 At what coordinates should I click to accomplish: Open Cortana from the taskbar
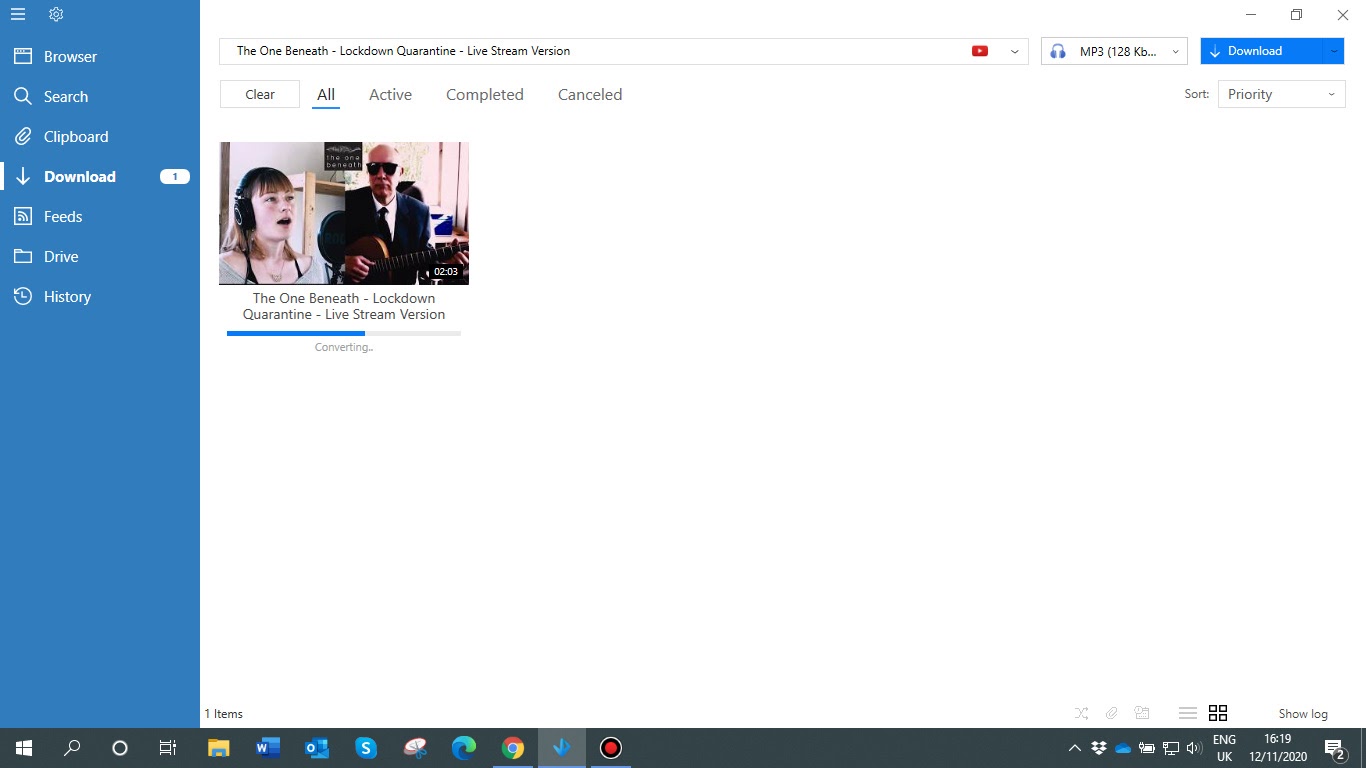120,748
